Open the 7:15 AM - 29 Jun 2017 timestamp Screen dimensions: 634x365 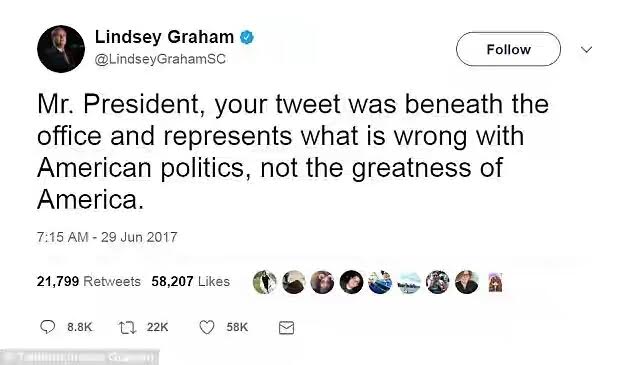click(107, 237)
